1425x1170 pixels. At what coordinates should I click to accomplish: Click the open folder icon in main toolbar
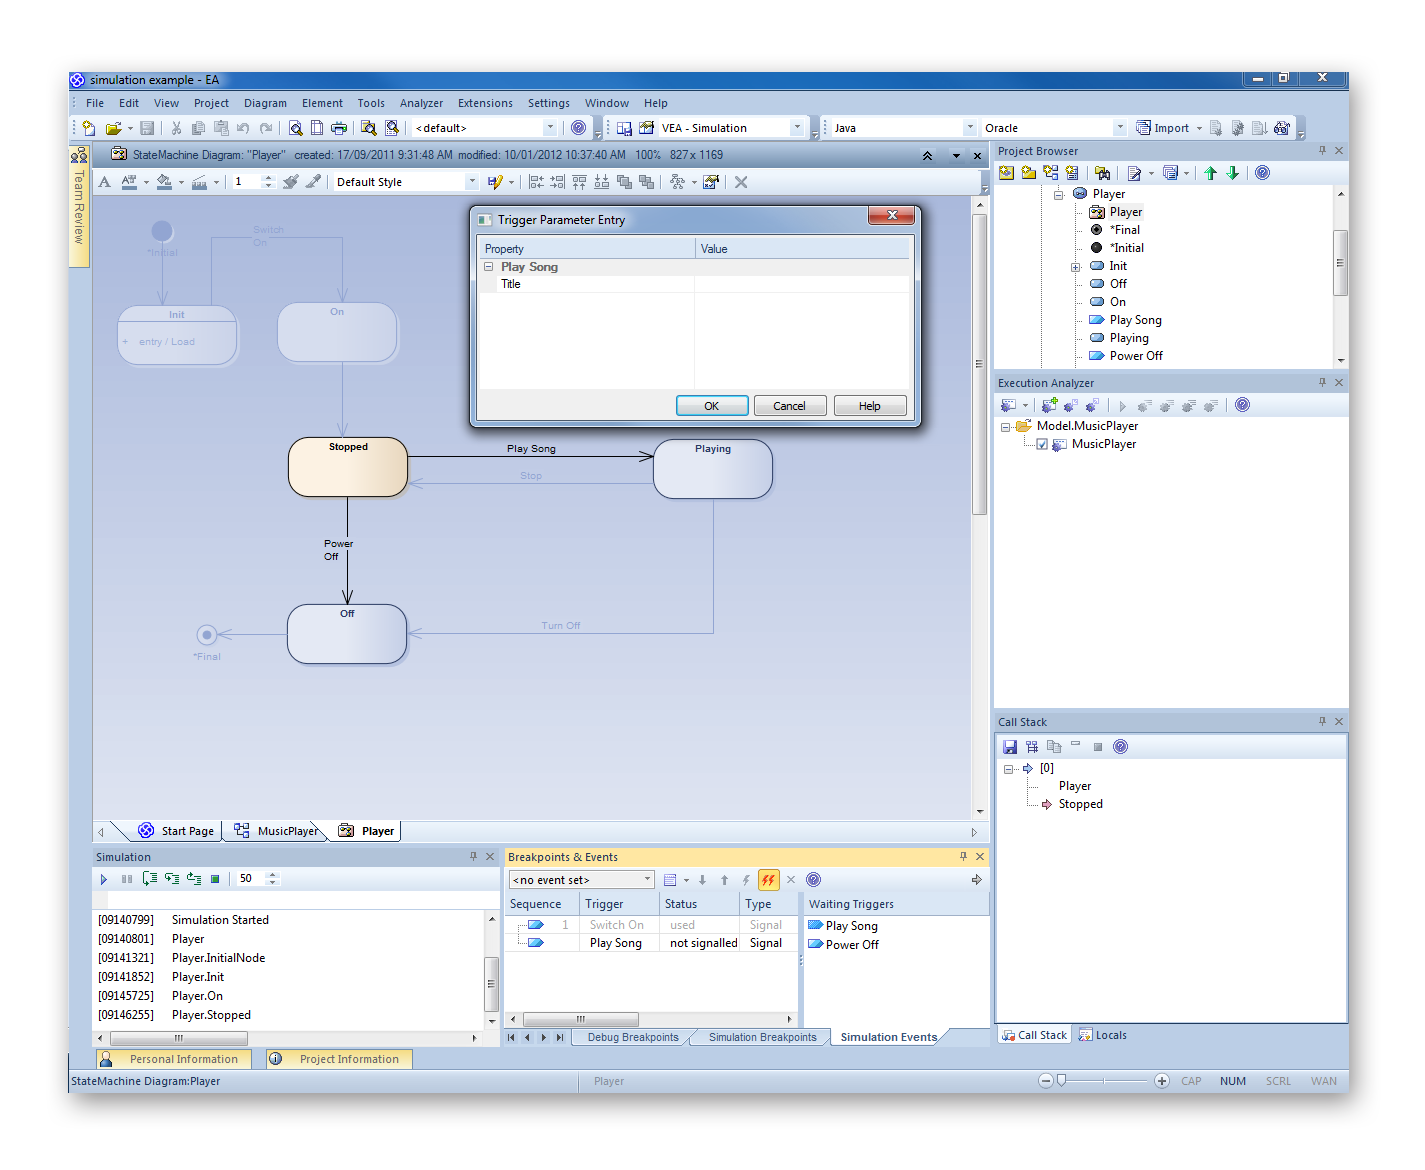[x=113, y=128]
